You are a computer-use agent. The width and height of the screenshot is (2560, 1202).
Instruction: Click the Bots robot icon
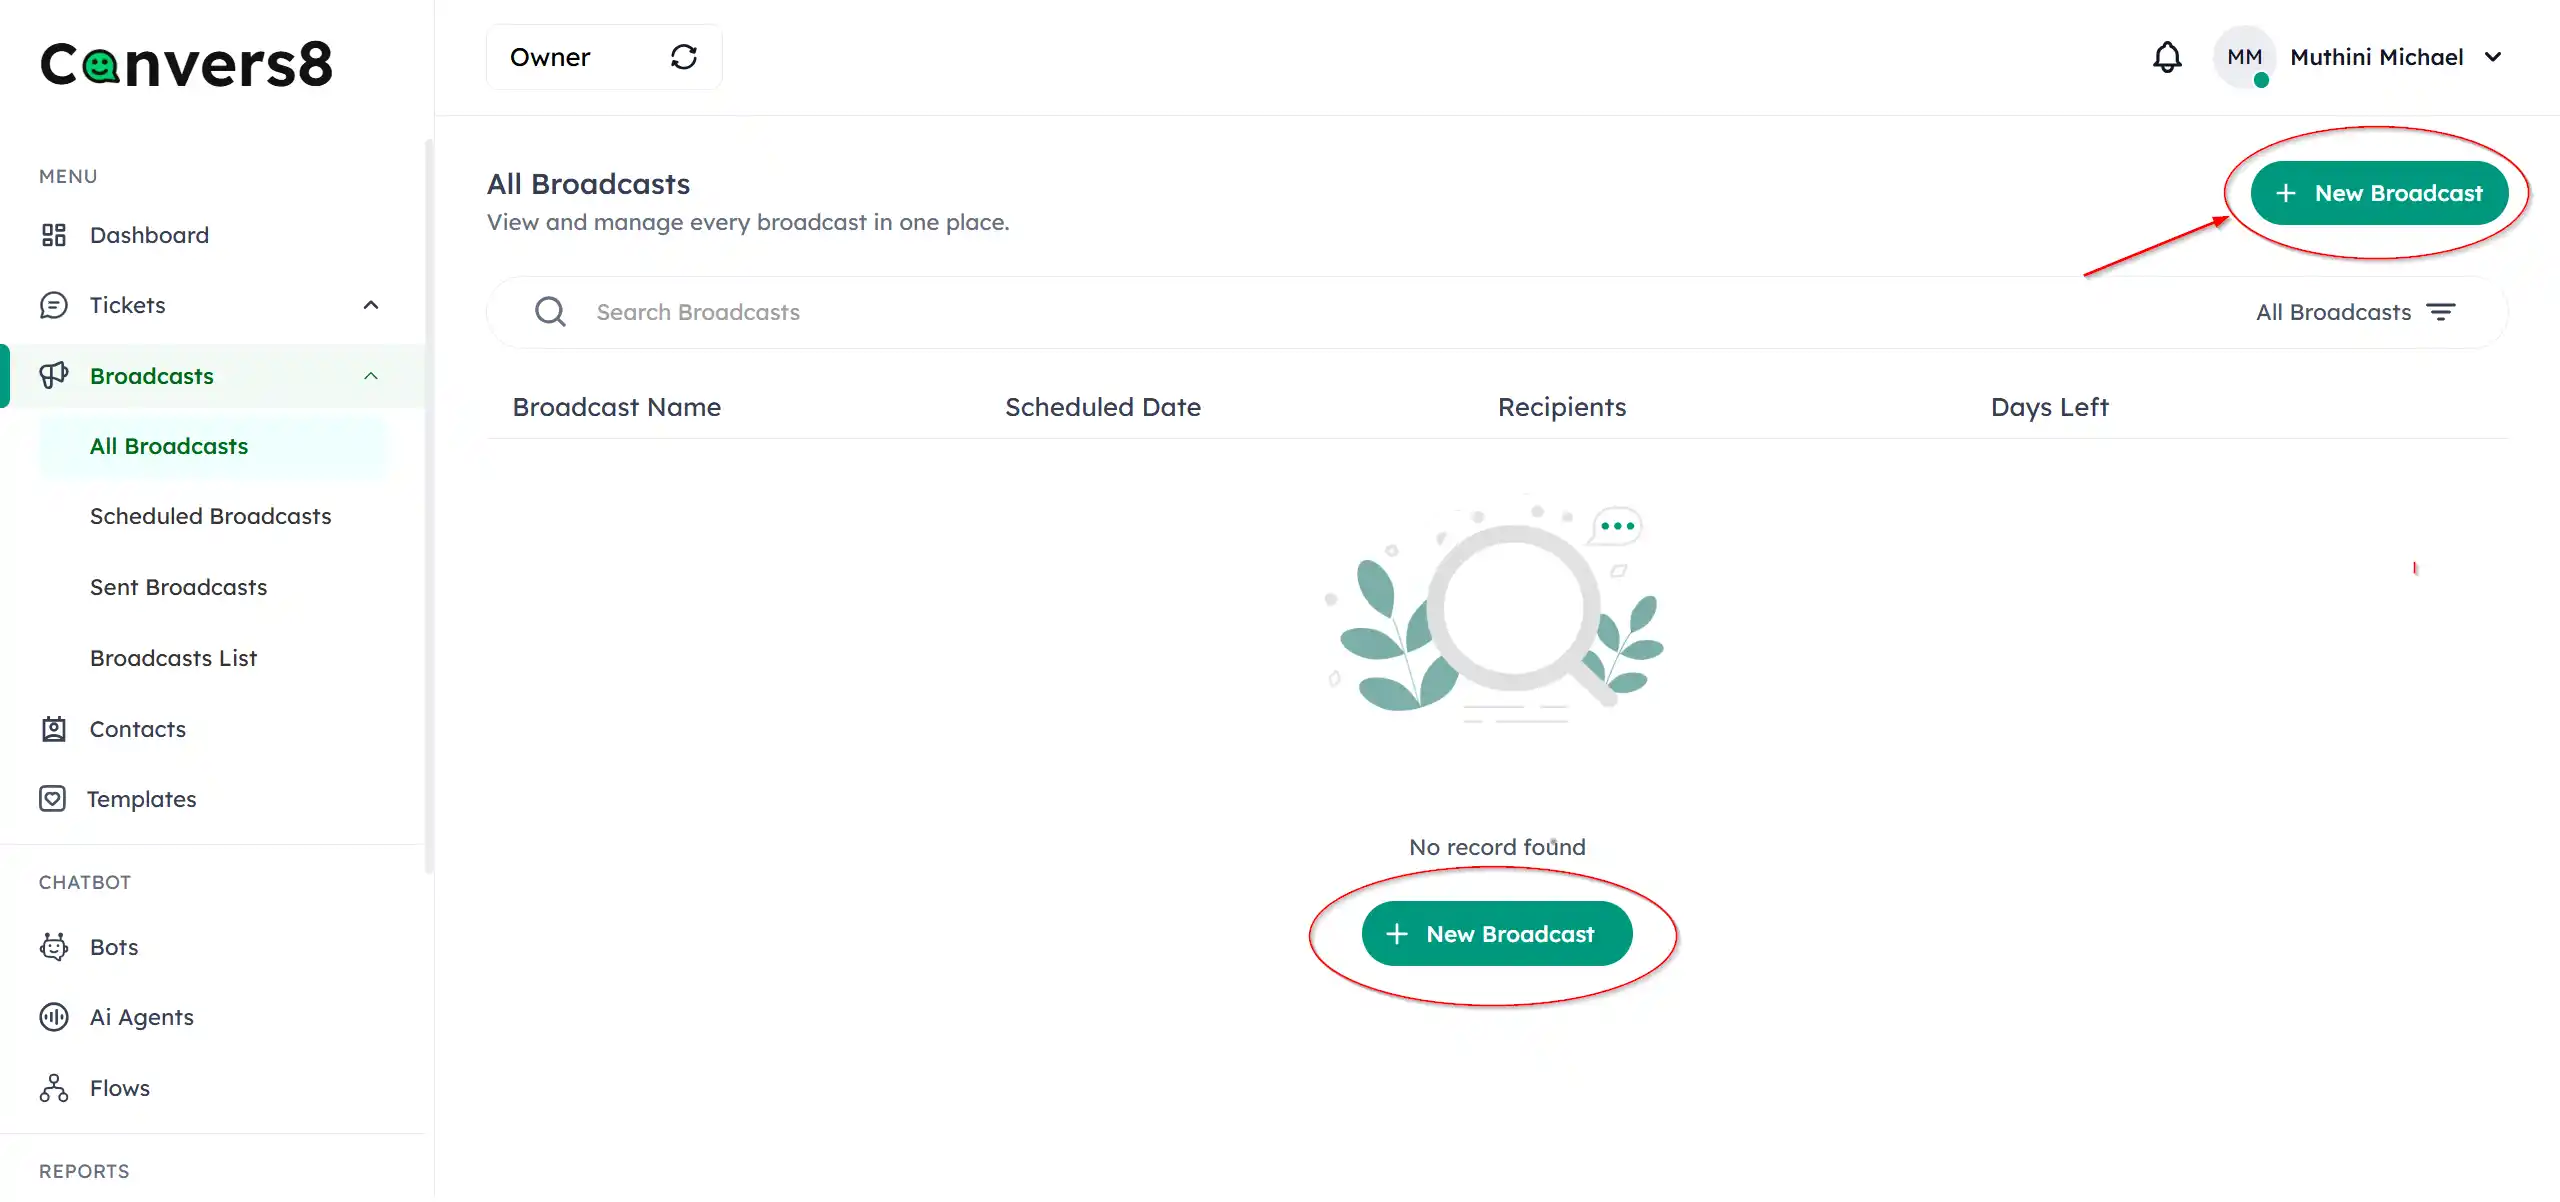click(53, 947)
